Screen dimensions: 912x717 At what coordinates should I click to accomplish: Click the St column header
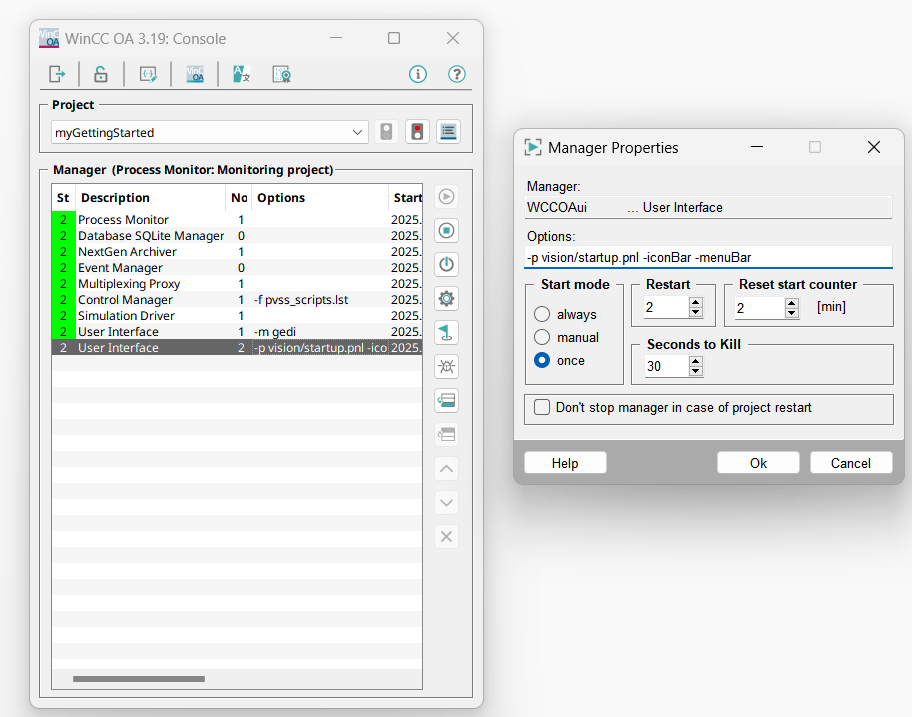click(63, 198)
